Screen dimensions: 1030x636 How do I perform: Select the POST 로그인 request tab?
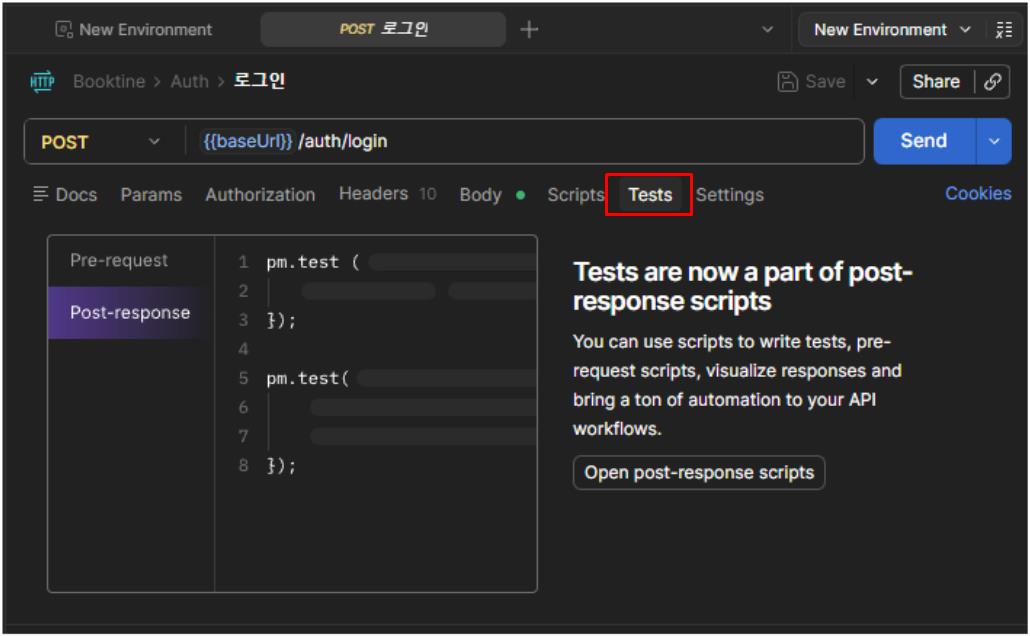[x=383, y=30]
